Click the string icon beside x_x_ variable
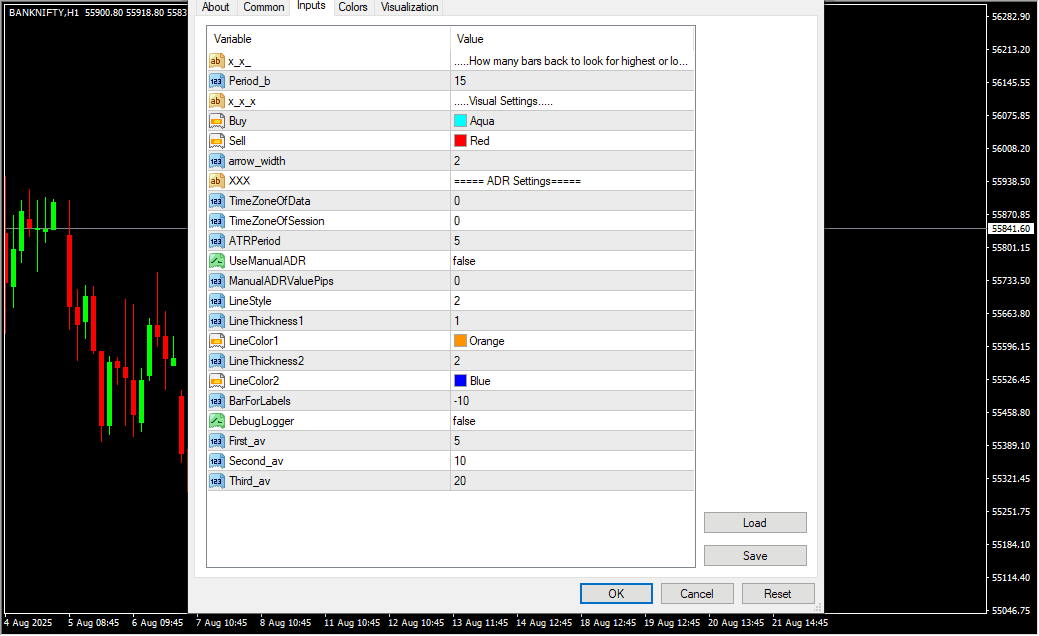This screenshot has height=636, width=1039. (x=216, y=61)
